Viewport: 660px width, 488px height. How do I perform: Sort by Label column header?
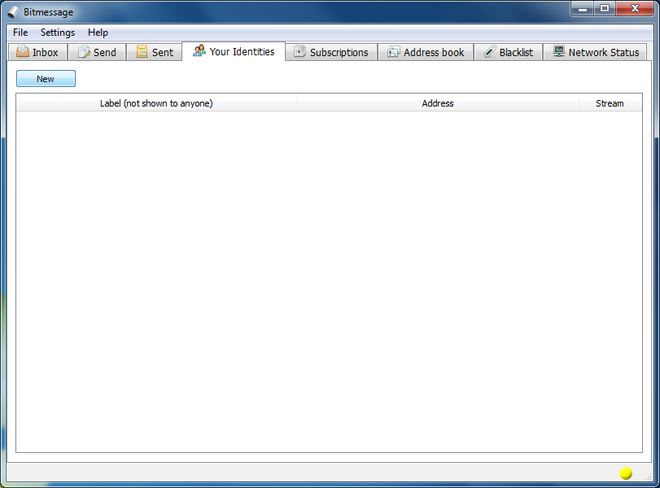point(157,103)
